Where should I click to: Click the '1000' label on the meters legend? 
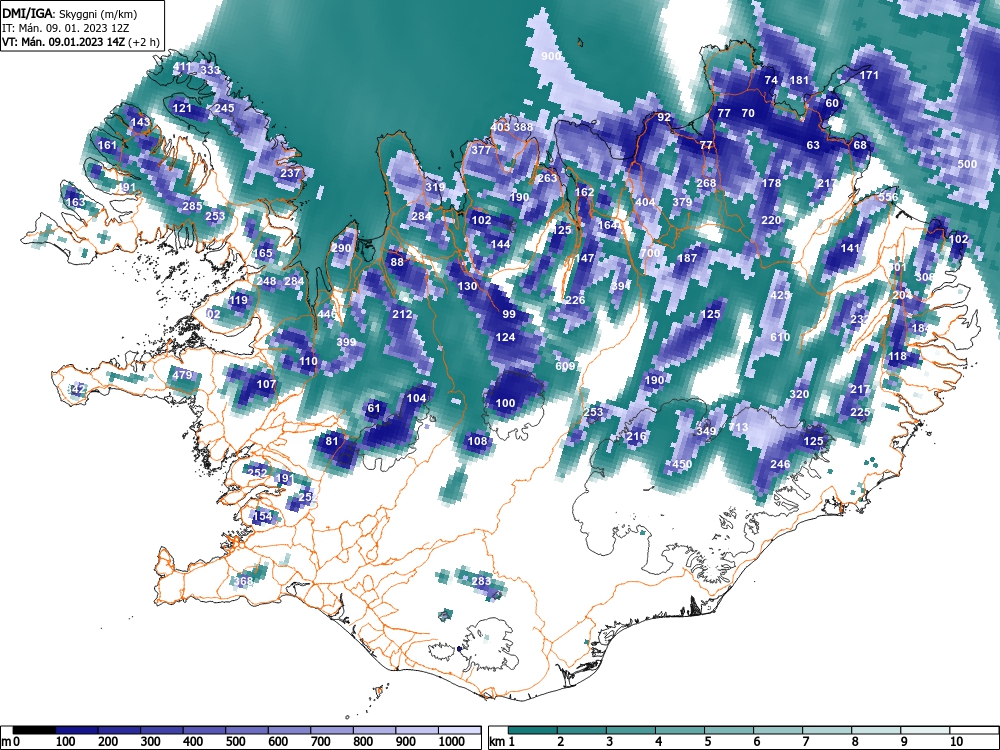pyautogui.click(x=452, y=742)
